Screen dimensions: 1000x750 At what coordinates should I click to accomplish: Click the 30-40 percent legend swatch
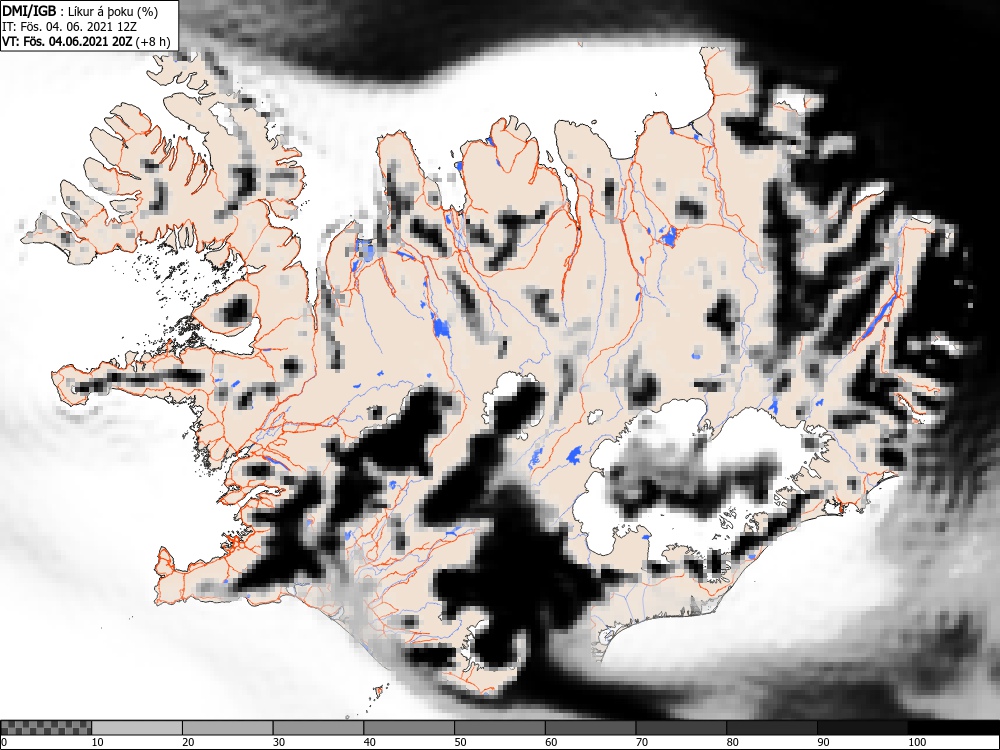tap(318, 728)
